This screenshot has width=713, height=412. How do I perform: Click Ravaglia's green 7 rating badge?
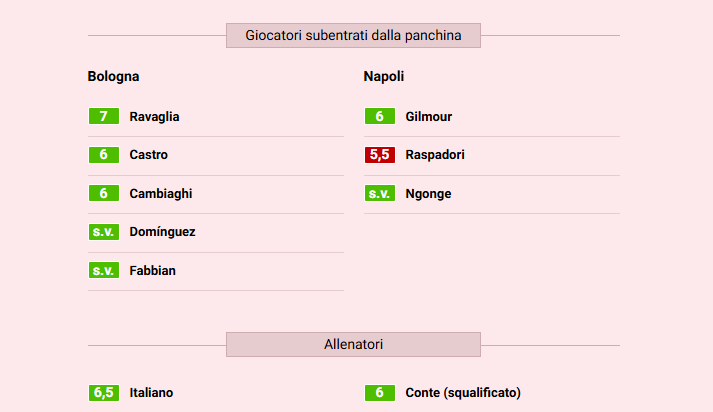103,117
